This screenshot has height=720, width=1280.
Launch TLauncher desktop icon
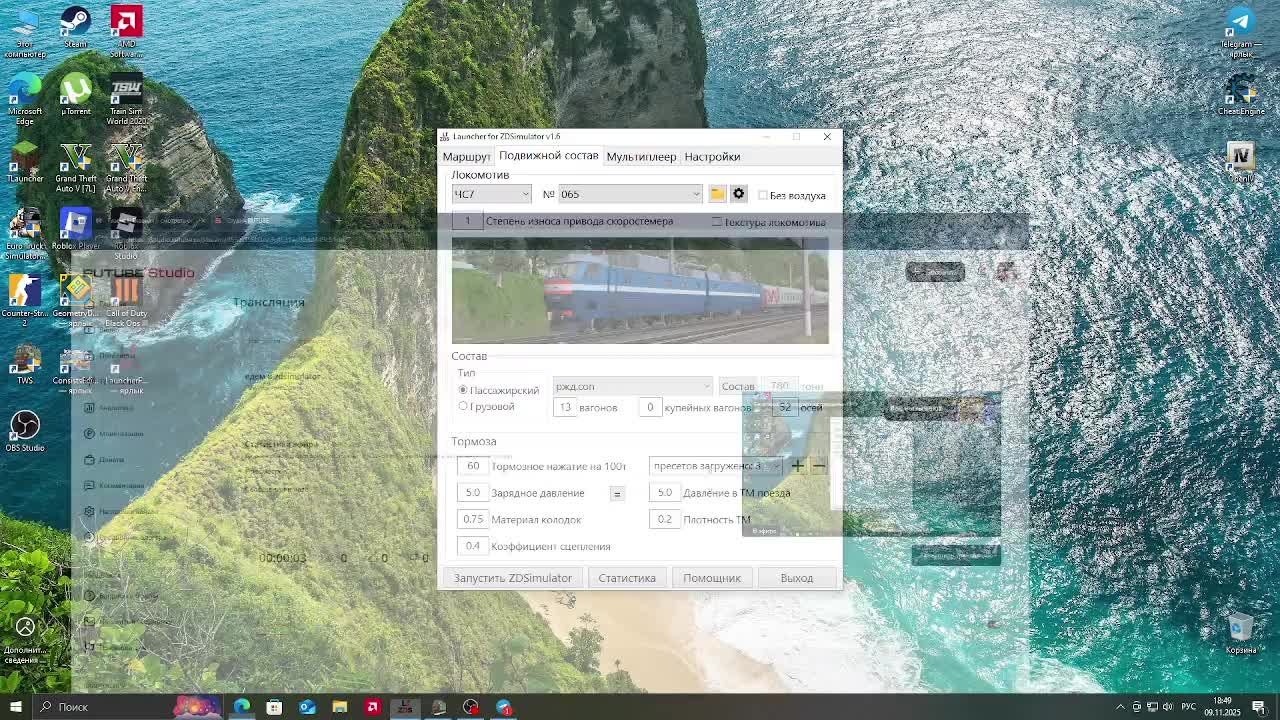coord(25,162)
